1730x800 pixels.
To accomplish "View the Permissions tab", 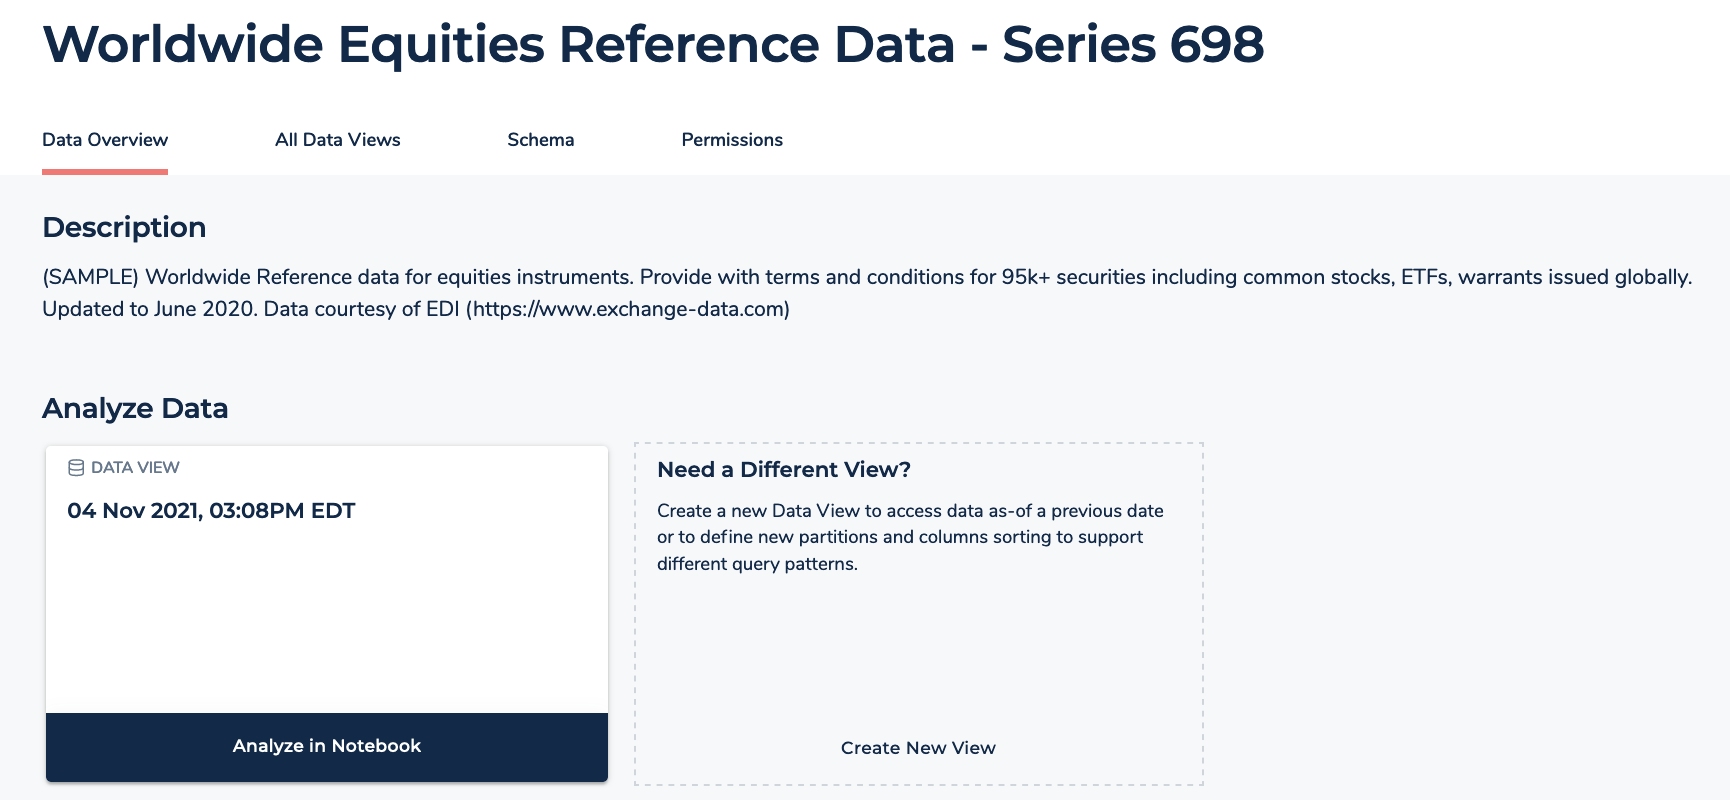I will point(732,140).
